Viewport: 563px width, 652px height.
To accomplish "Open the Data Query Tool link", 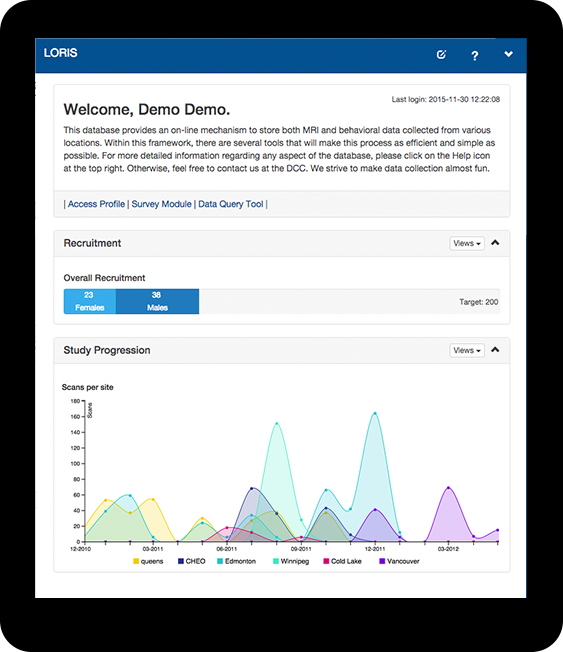I will click(x=231, y=204).
